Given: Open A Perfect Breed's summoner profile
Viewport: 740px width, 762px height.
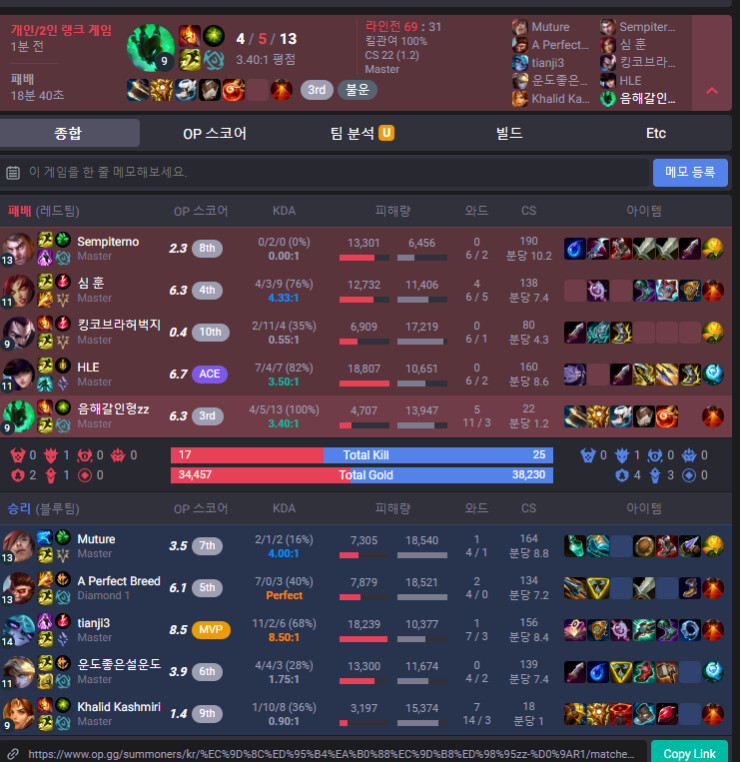Looking at the screenshot, I should point(119,581).
